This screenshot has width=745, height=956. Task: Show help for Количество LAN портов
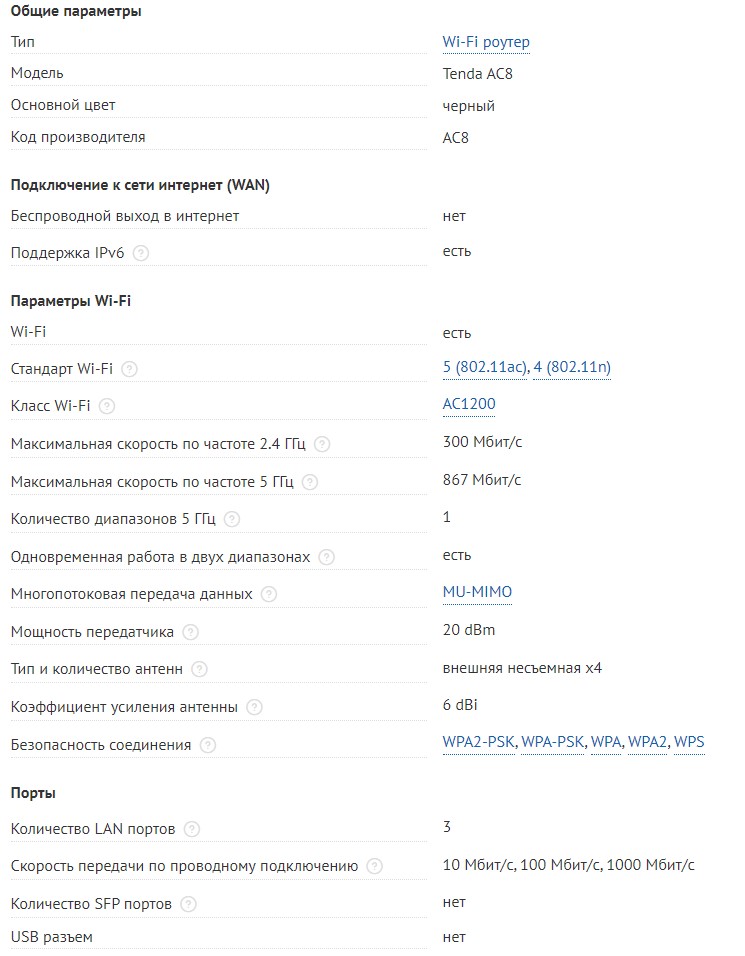pyautogui.click(x=192, y=829)
